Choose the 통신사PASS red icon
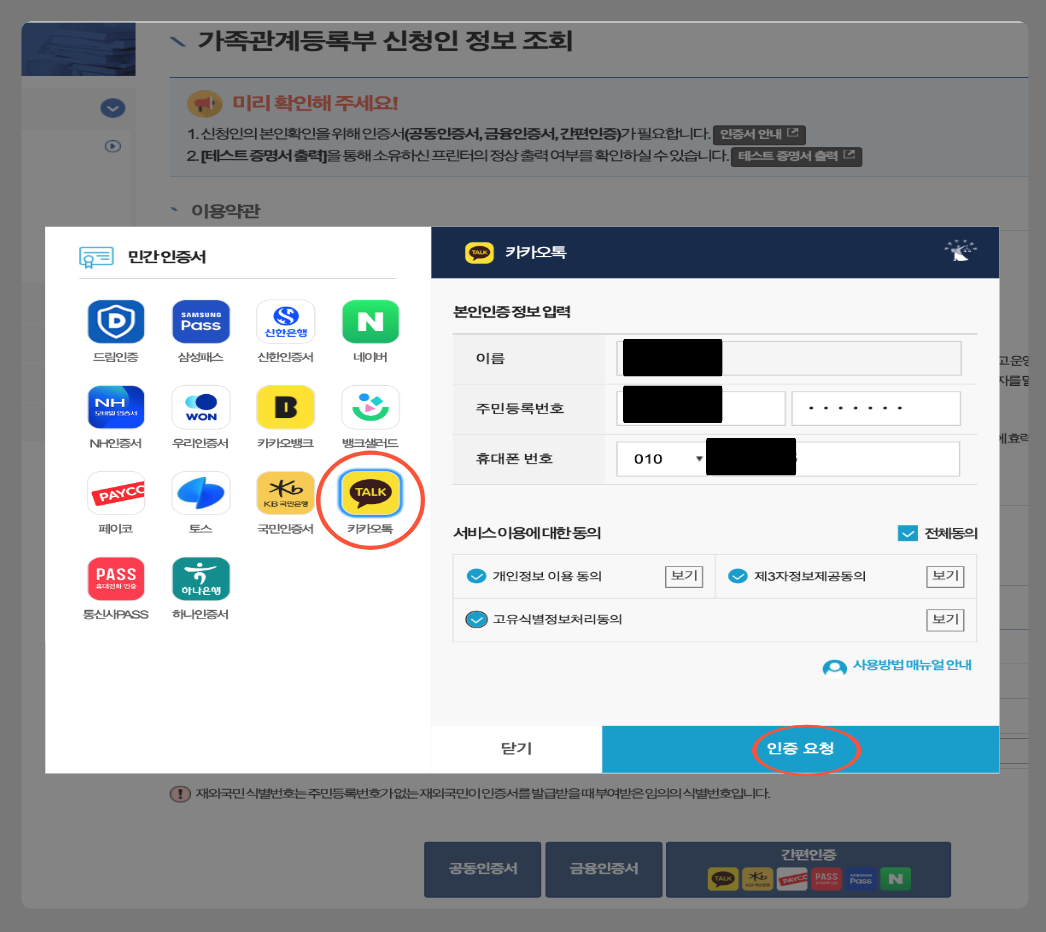Viewport: 1046px width, 932px height. 115,578
